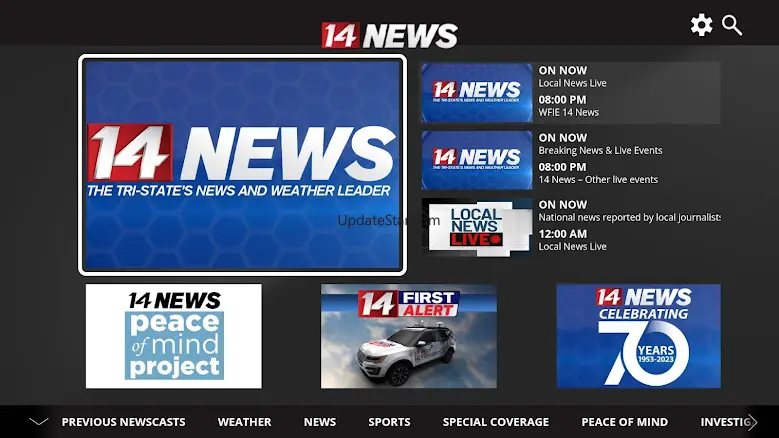Go to News category
The image size is (779, 438).
click(320, 422)
